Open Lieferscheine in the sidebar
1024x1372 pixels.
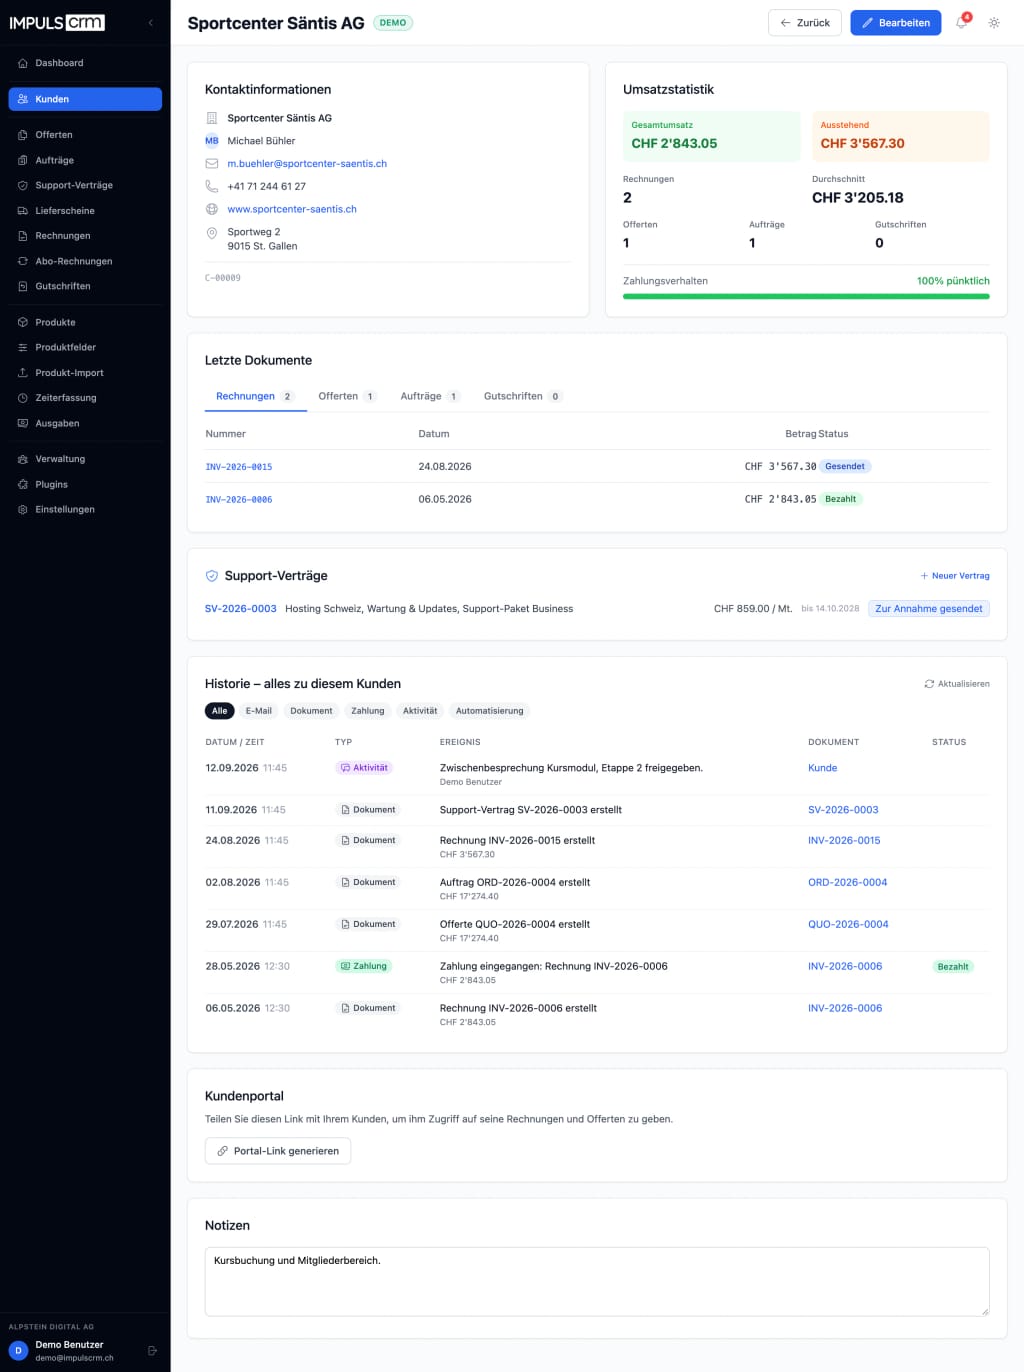[85, 211]
